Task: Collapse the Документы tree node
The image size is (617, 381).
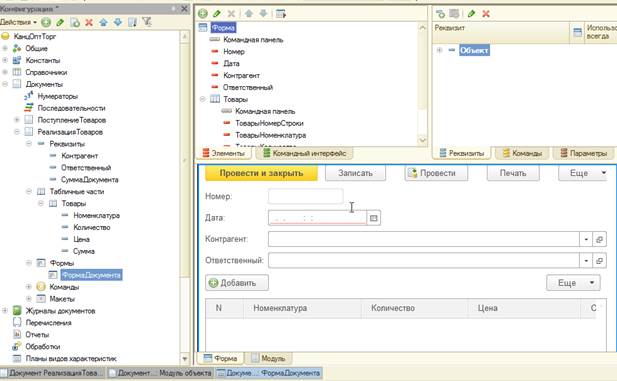Action: (x=5, y=84)
